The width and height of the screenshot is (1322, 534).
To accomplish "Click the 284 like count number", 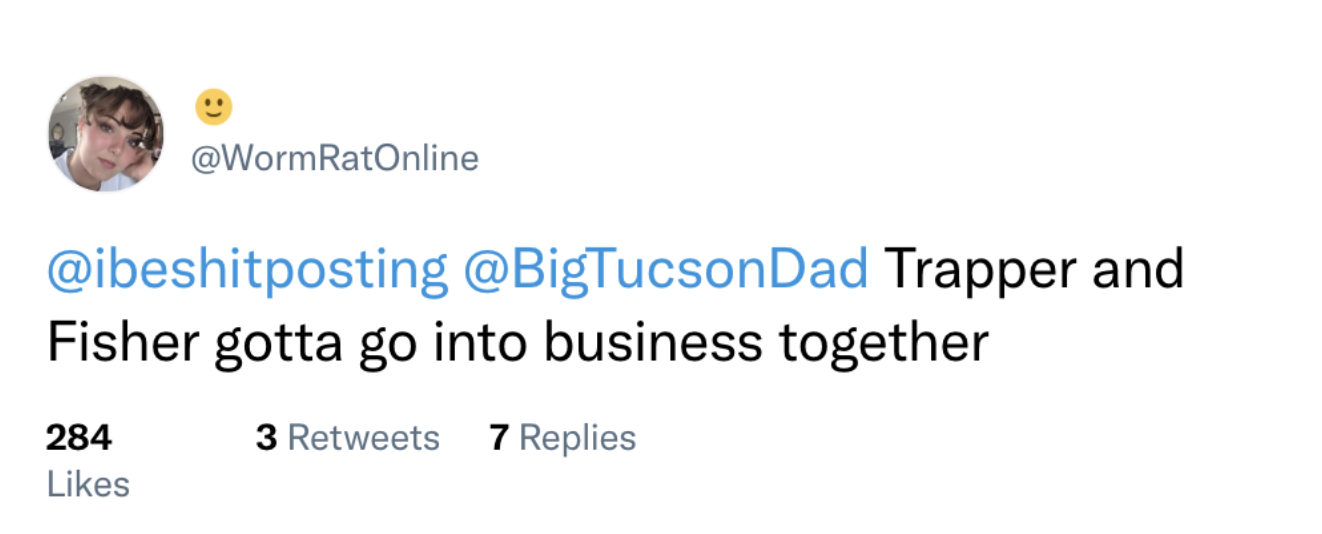I will [x=79, y=438].
